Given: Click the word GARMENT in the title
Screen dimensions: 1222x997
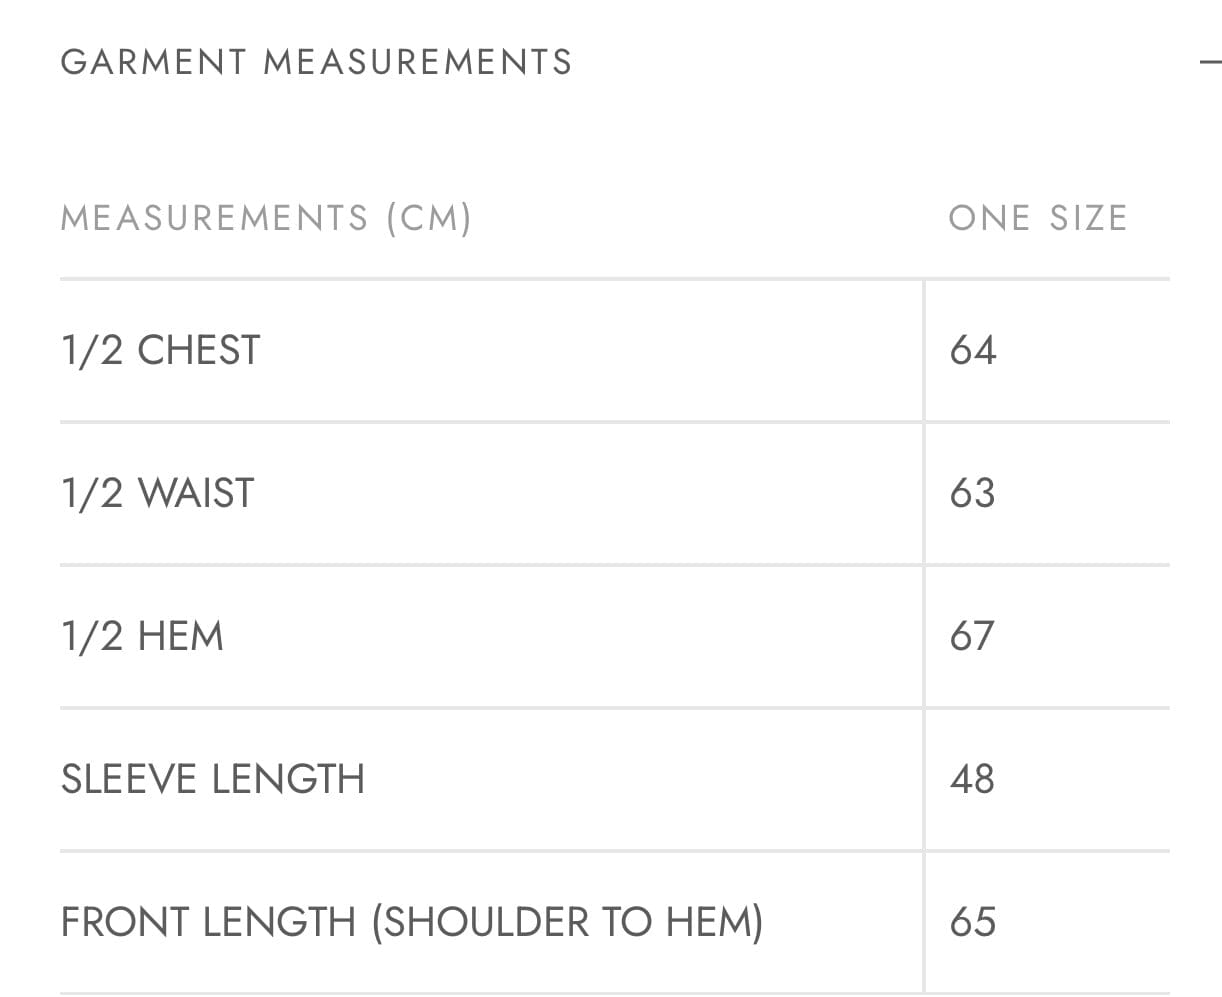Looking at the screenshot, I should [x=153, y=62].
